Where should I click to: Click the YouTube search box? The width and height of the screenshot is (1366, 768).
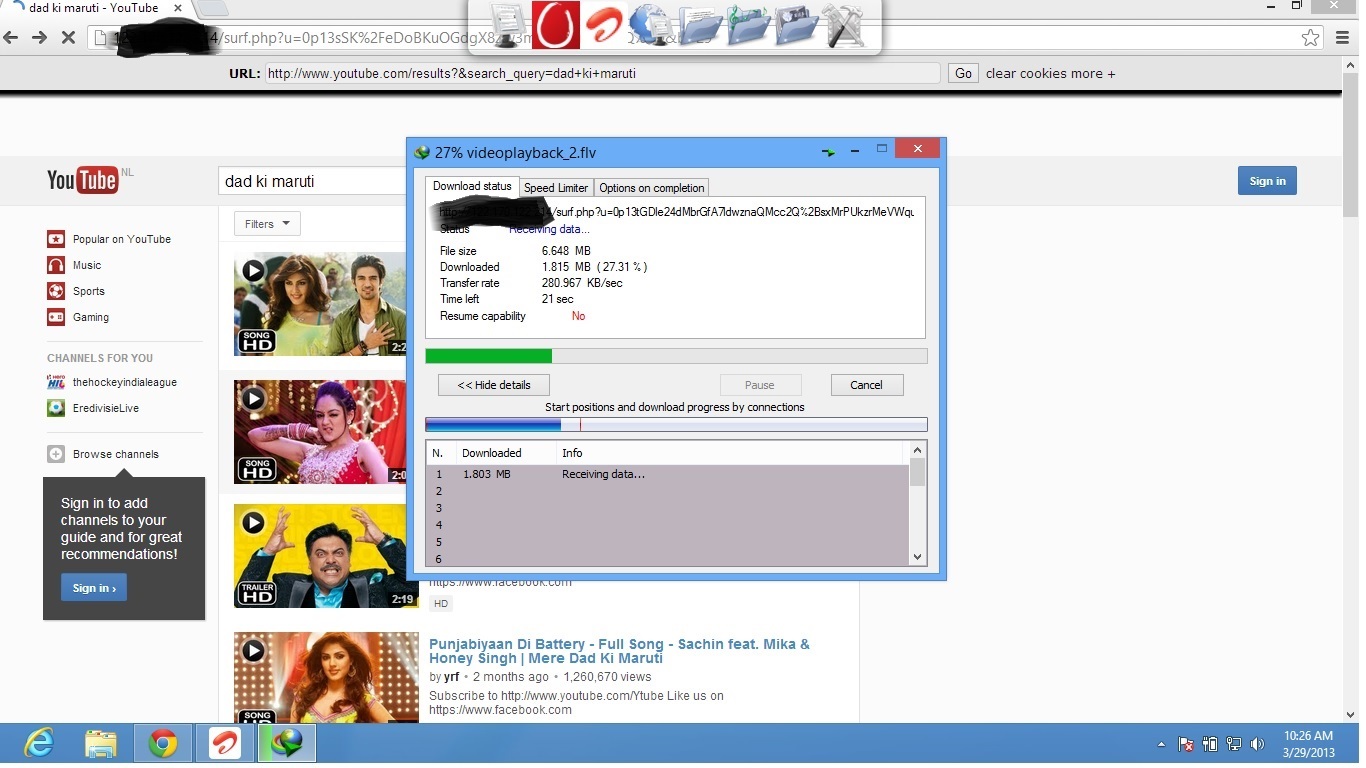pos(313,181)
